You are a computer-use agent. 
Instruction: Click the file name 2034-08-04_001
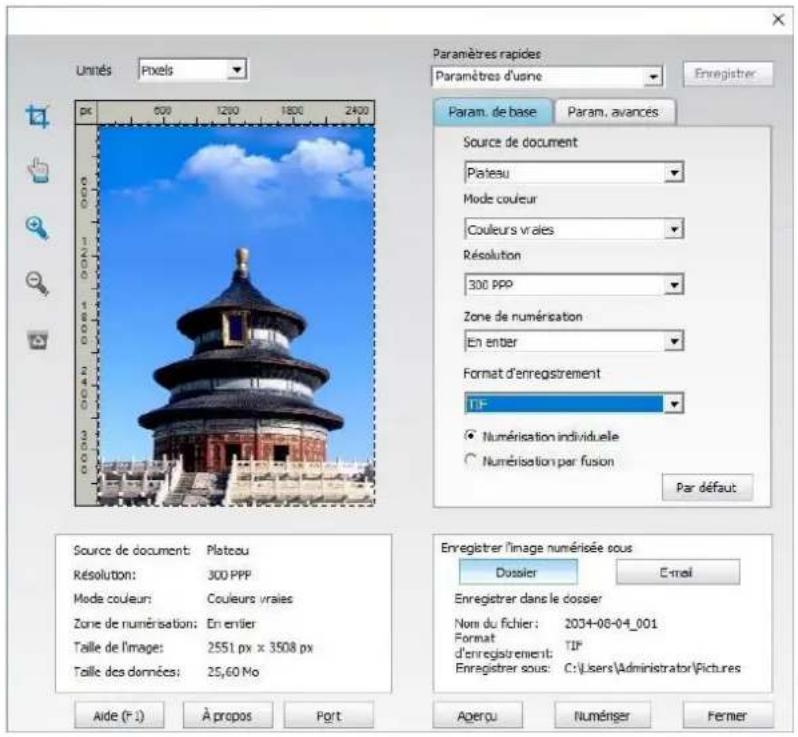tap(611, 623)
